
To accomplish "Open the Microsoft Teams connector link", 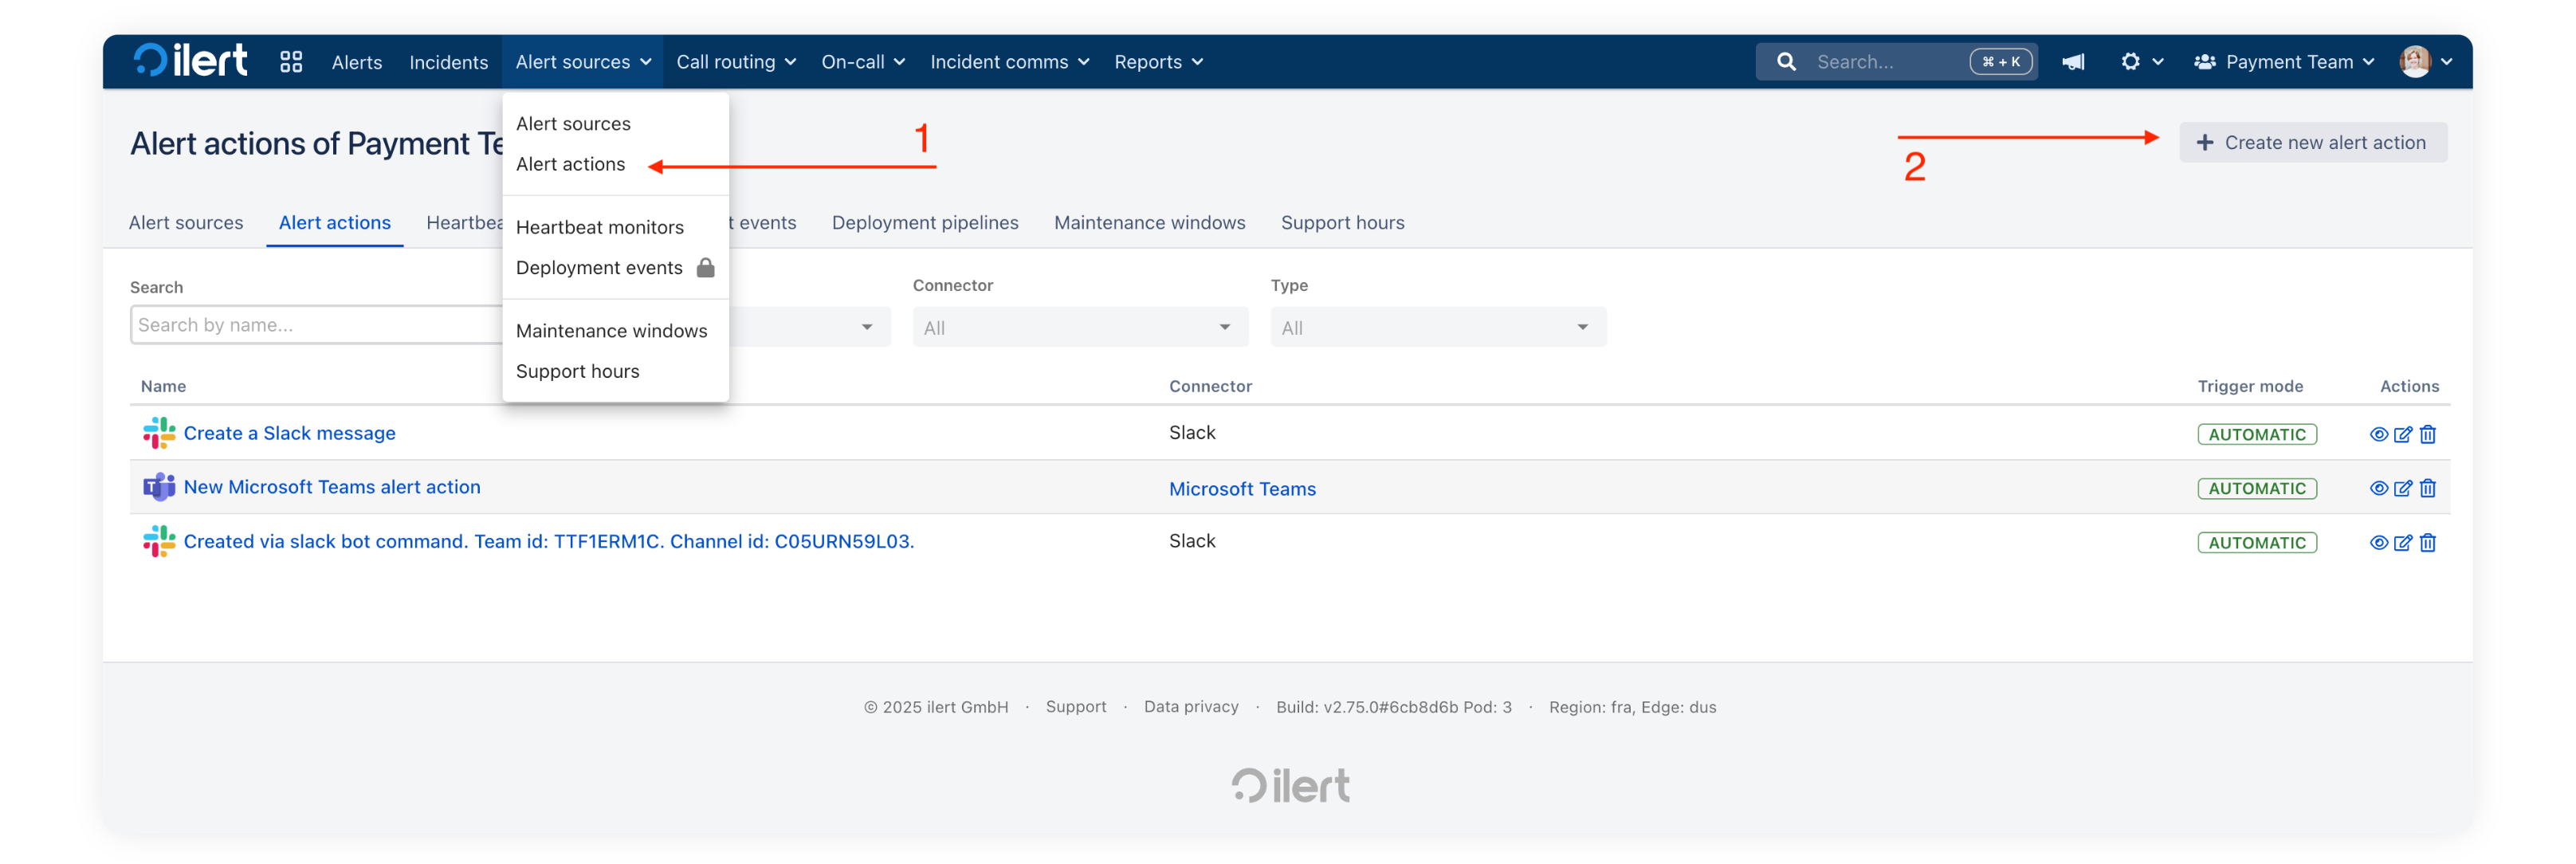I will 1242,489.
